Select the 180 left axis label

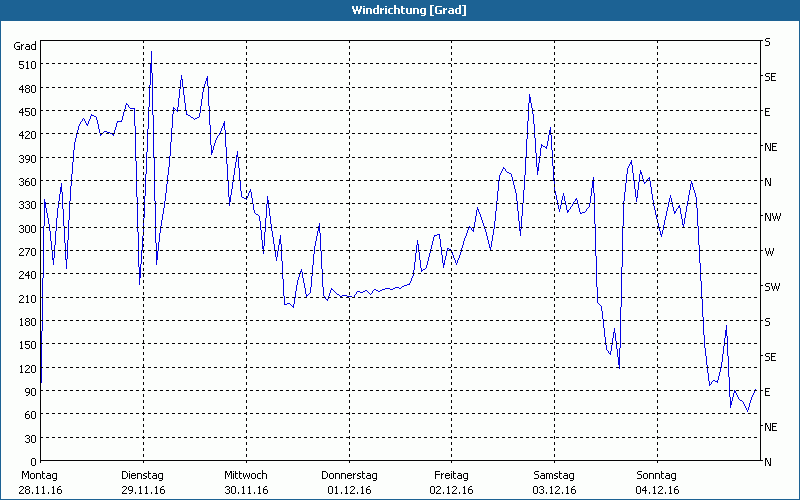(28, 322)
